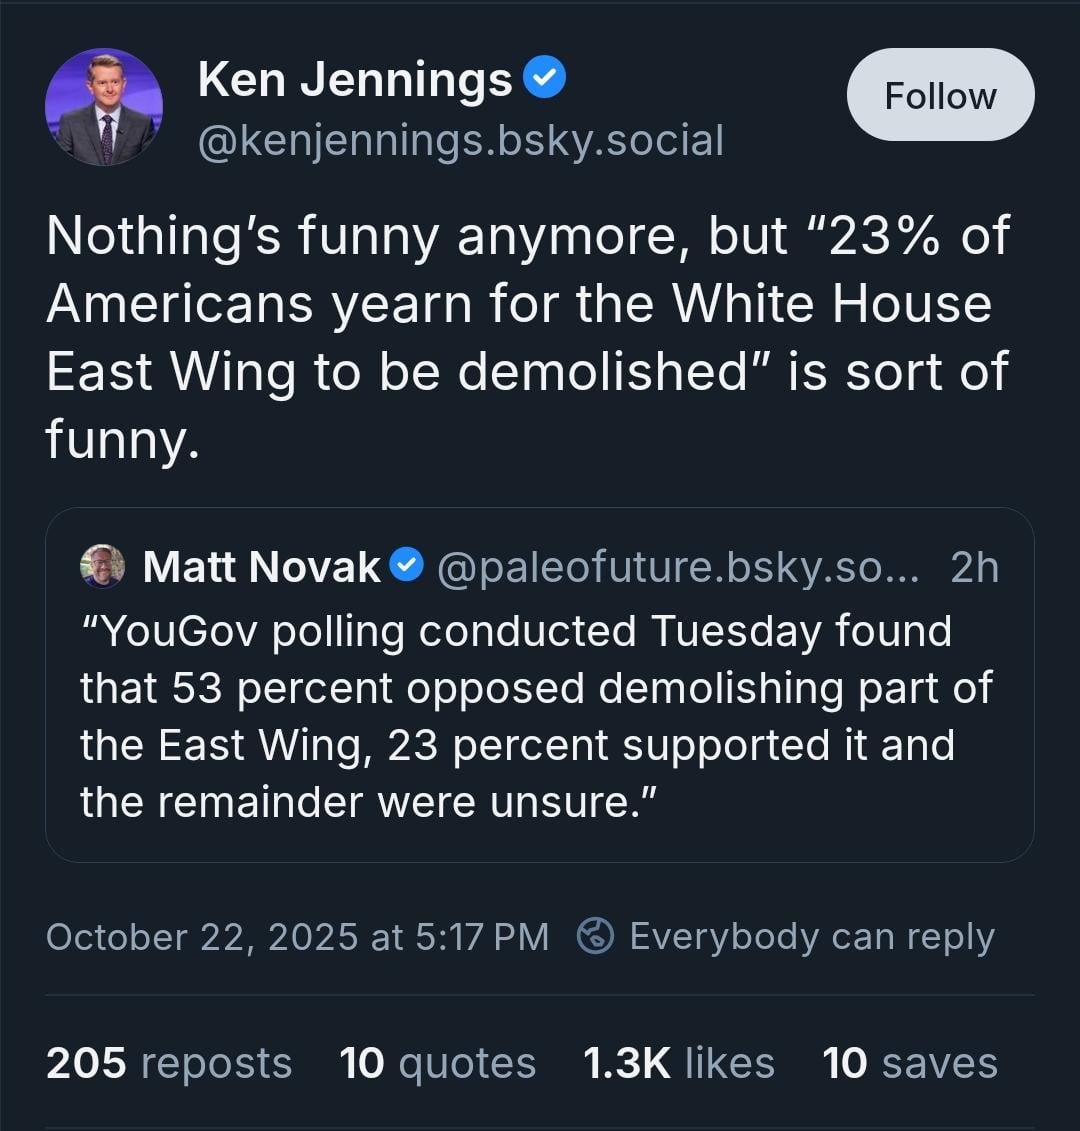Open Ken Jennings display name link
1080x1131 pixels.
tap(355, 79)
